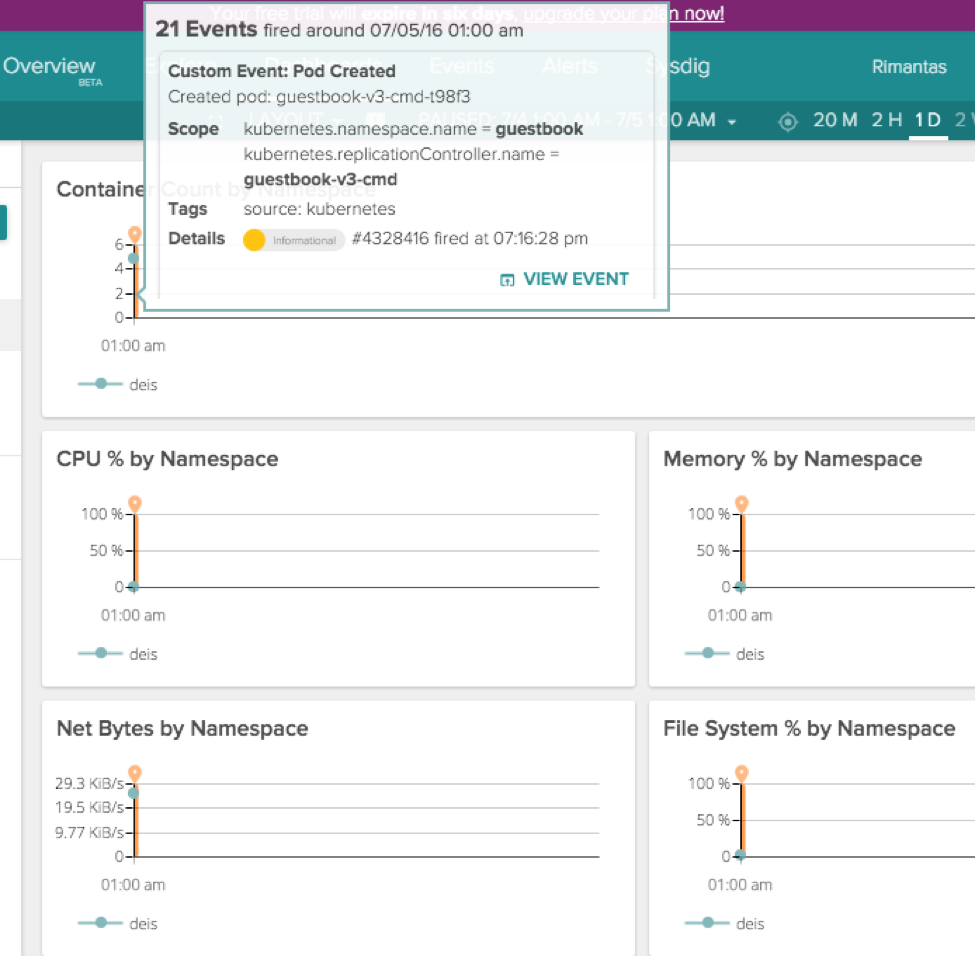Click the data point on Net Bytes chart
The image size is (975, 956).
(x=134, y=793)
